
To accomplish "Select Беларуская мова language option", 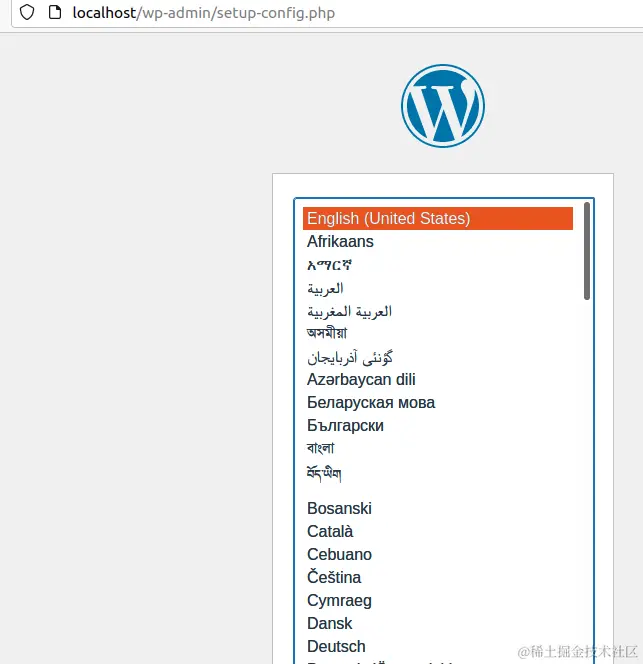I will [x=438, y=402].
